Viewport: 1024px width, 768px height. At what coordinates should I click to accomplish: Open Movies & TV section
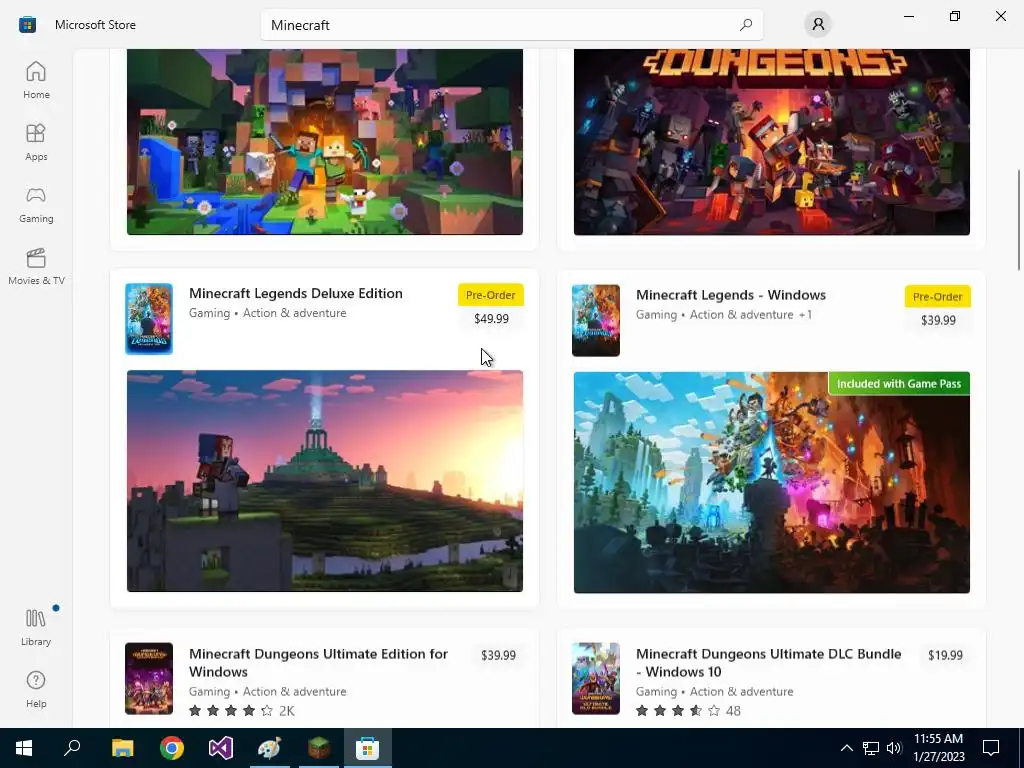coord(36,266)
